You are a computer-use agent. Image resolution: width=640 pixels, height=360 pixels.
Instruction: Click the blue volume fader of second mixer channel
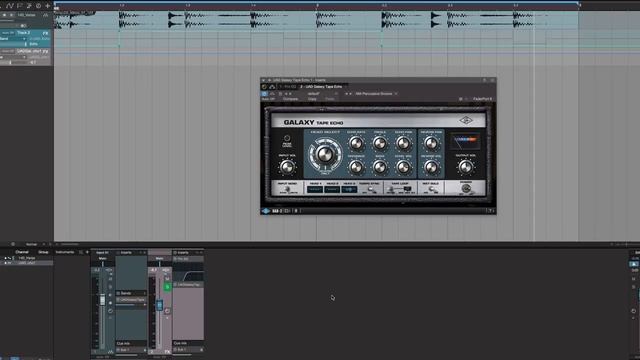[x=160, y=305]
